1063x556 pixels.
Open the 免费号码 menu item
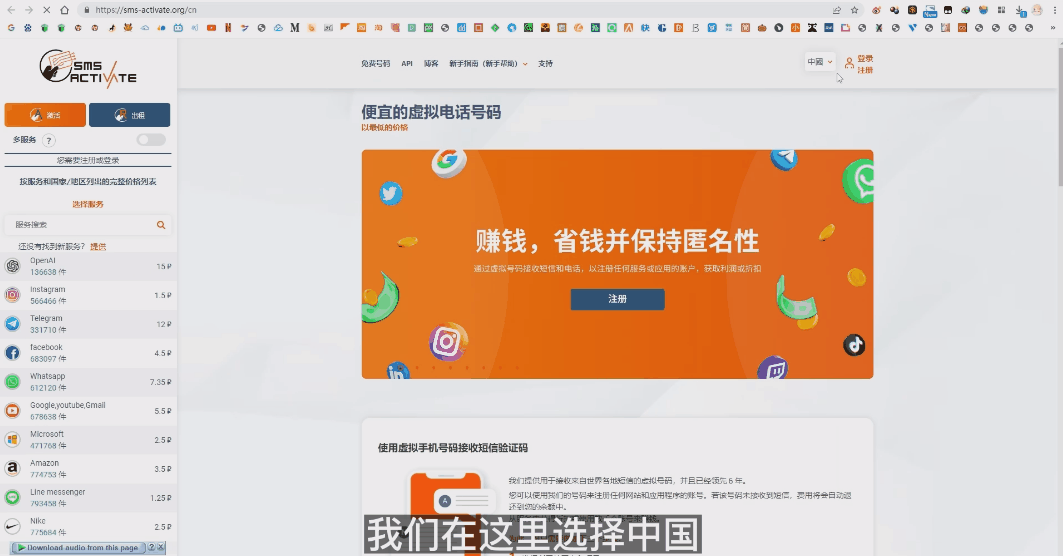(376, 64)
